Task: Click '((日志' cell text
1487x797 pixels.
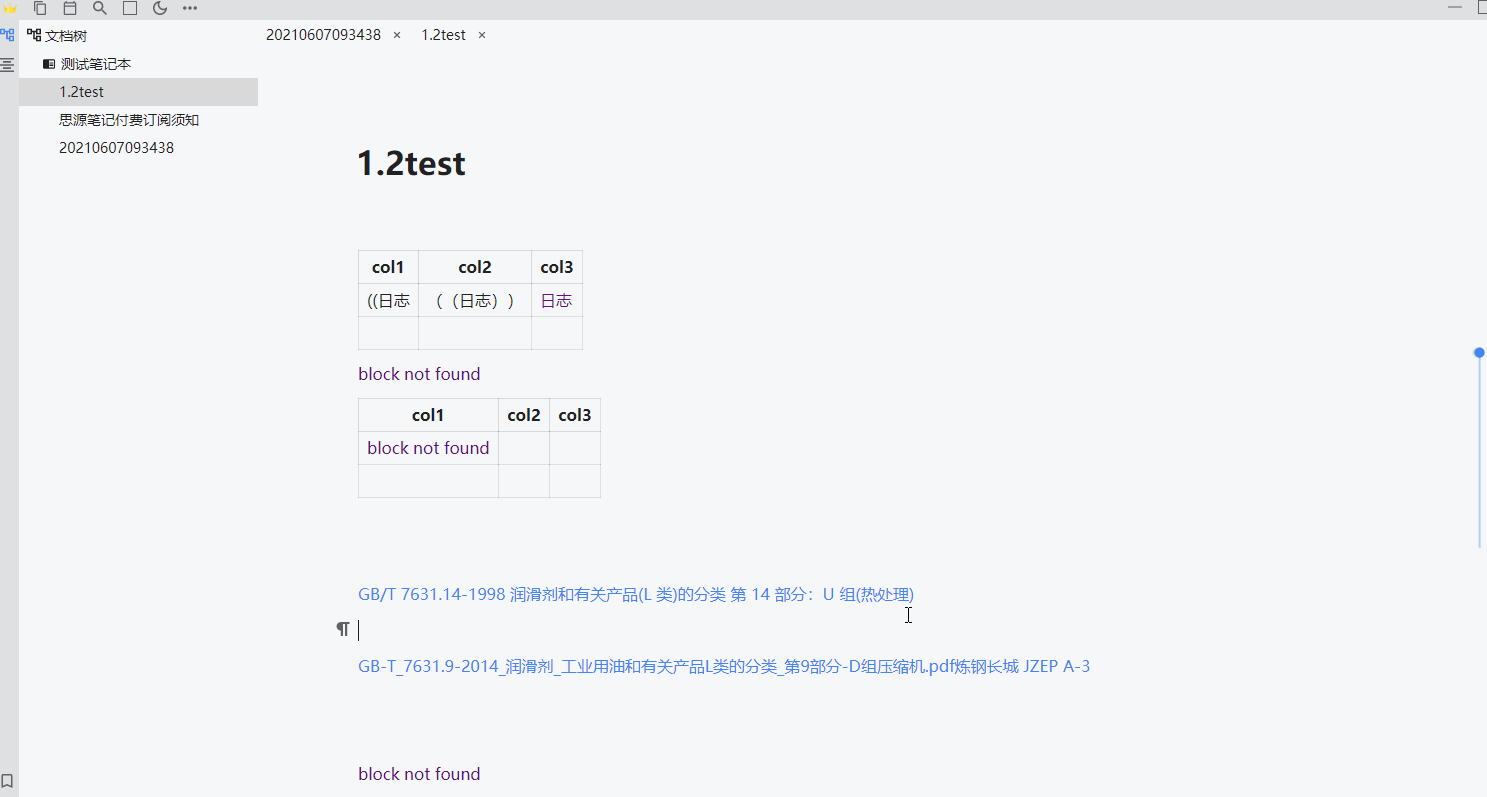Action: tap(388, 300)
